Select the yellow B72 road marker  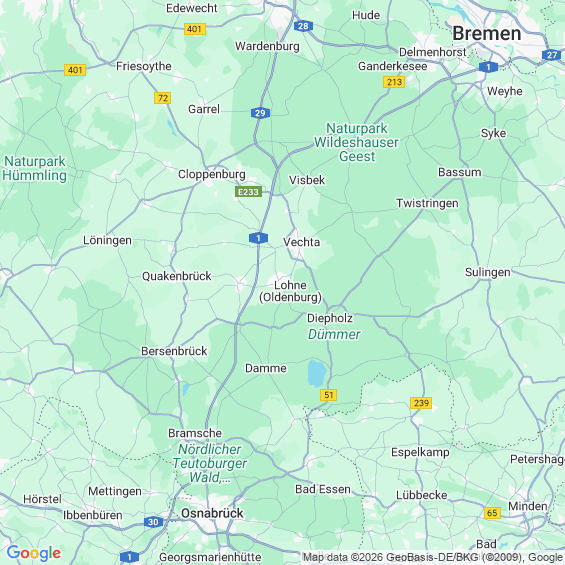pyautogui.click(x=163, y=98)
